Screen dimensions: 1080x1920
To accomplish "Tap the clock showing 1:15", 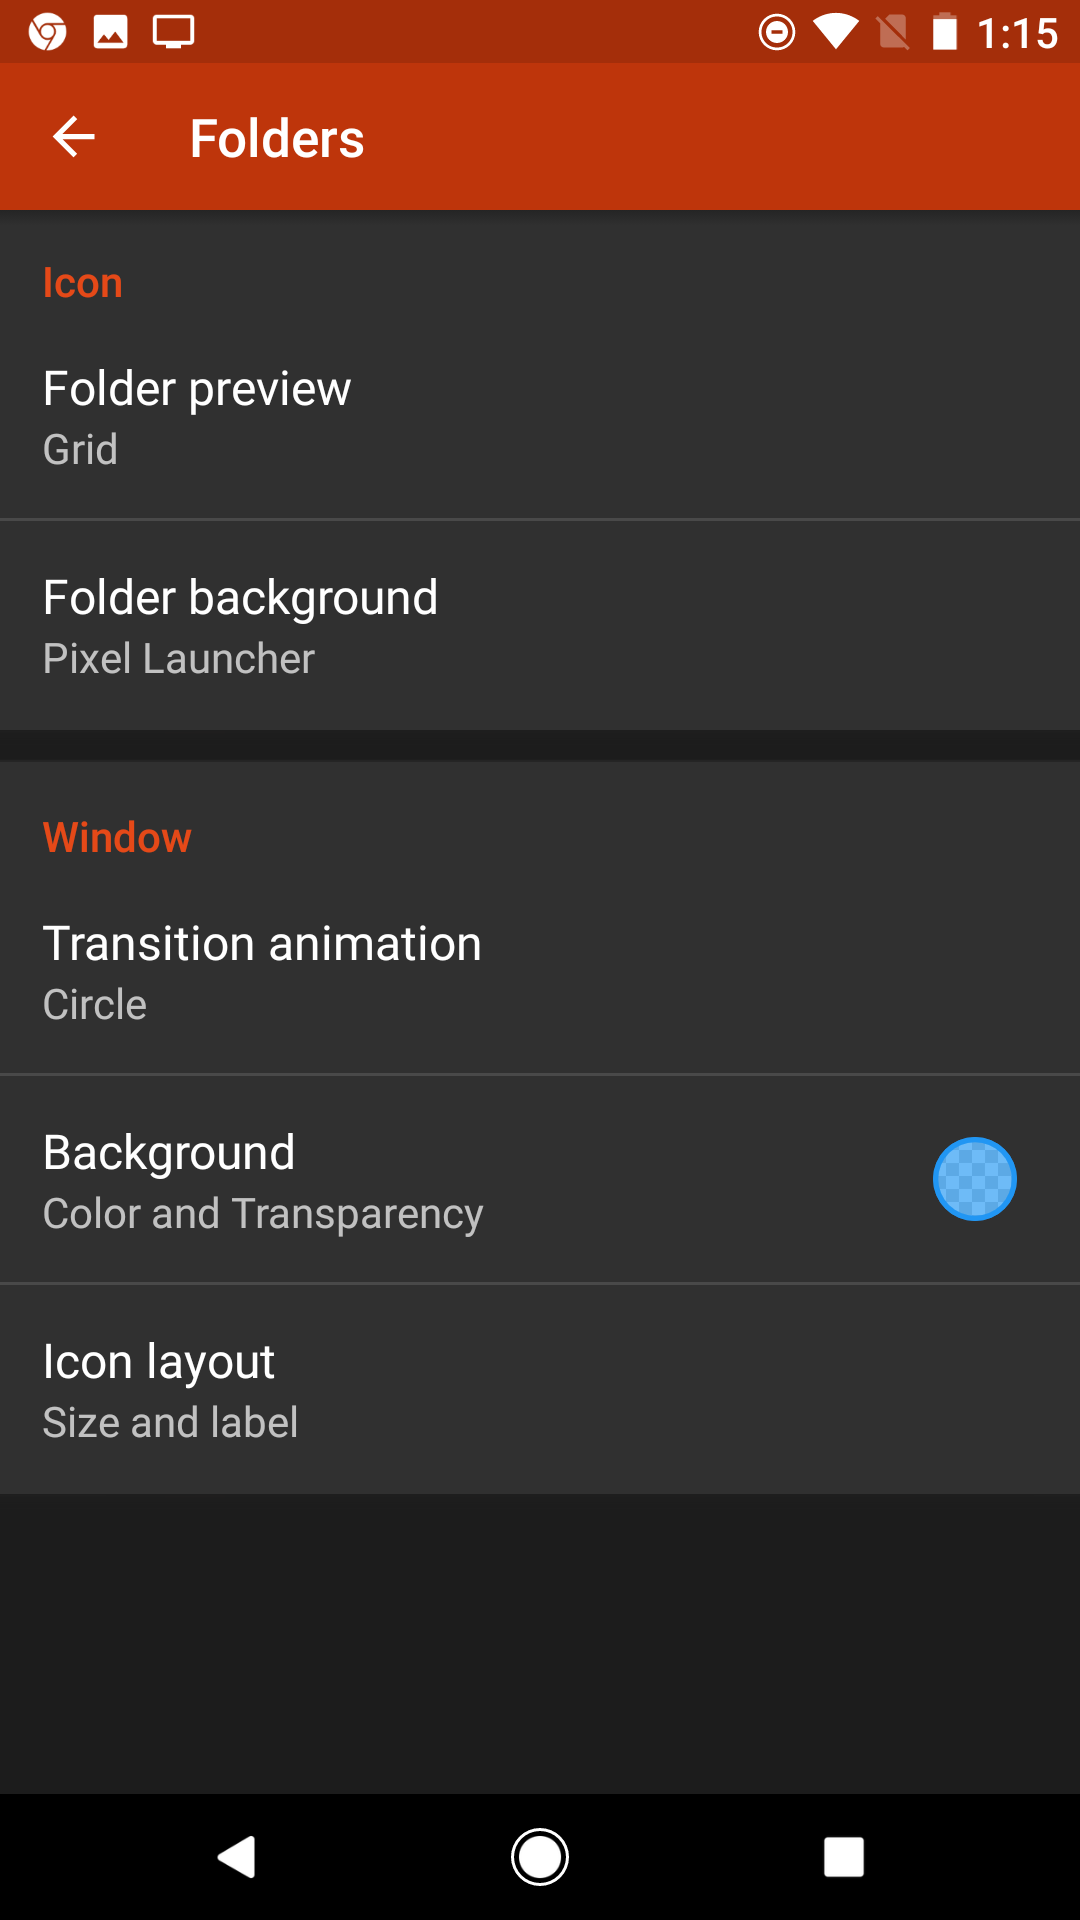I will click(x=1017, y=34).
